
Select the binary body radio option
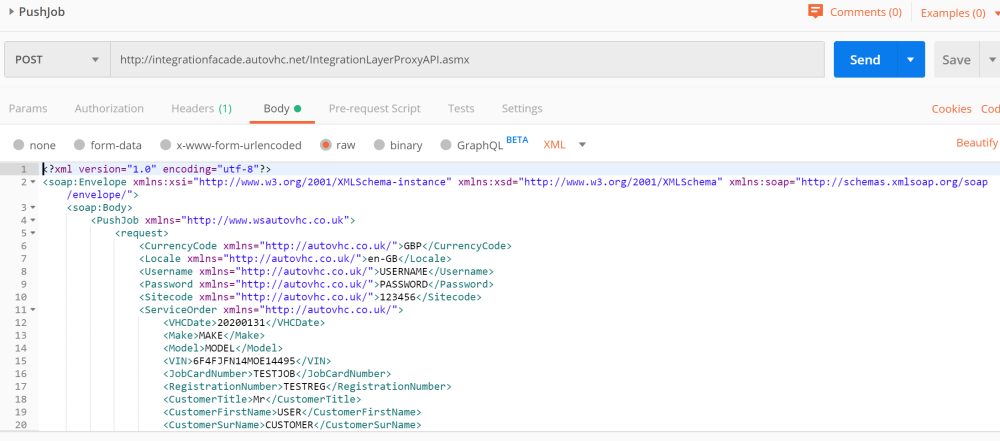(x=379, y=145)
